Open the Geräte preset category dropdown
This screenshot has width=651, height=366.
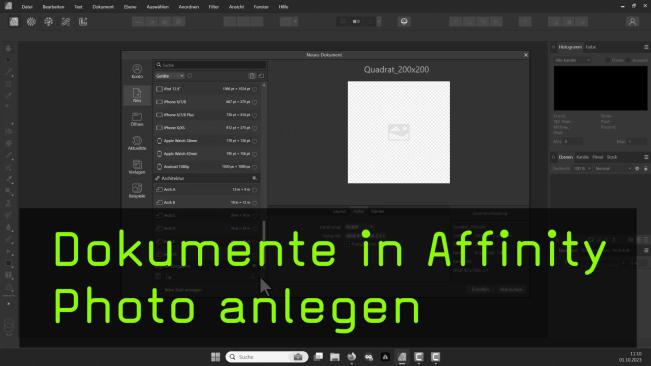coord(169,76)
